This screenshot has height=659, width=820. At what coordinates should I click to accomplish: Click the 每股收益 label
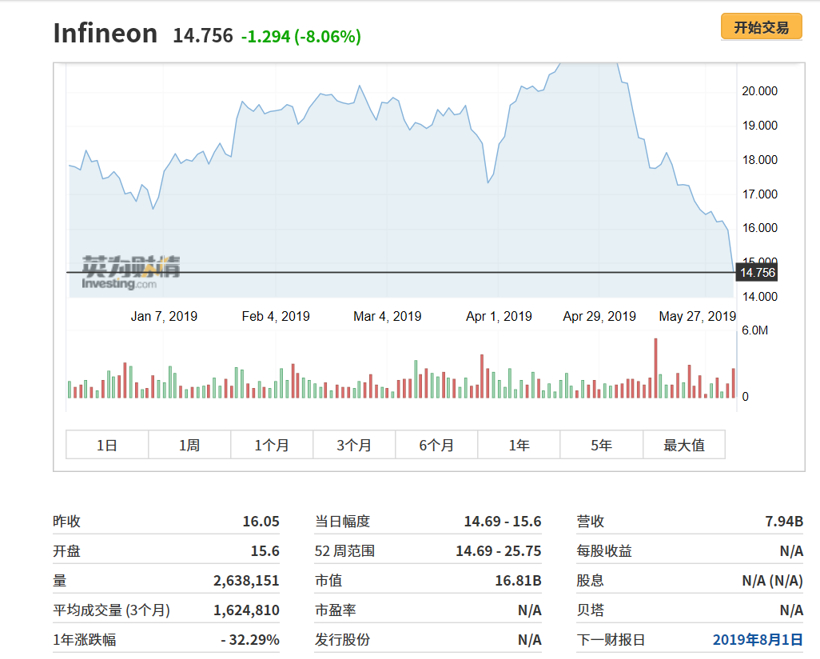click(604, 551)
